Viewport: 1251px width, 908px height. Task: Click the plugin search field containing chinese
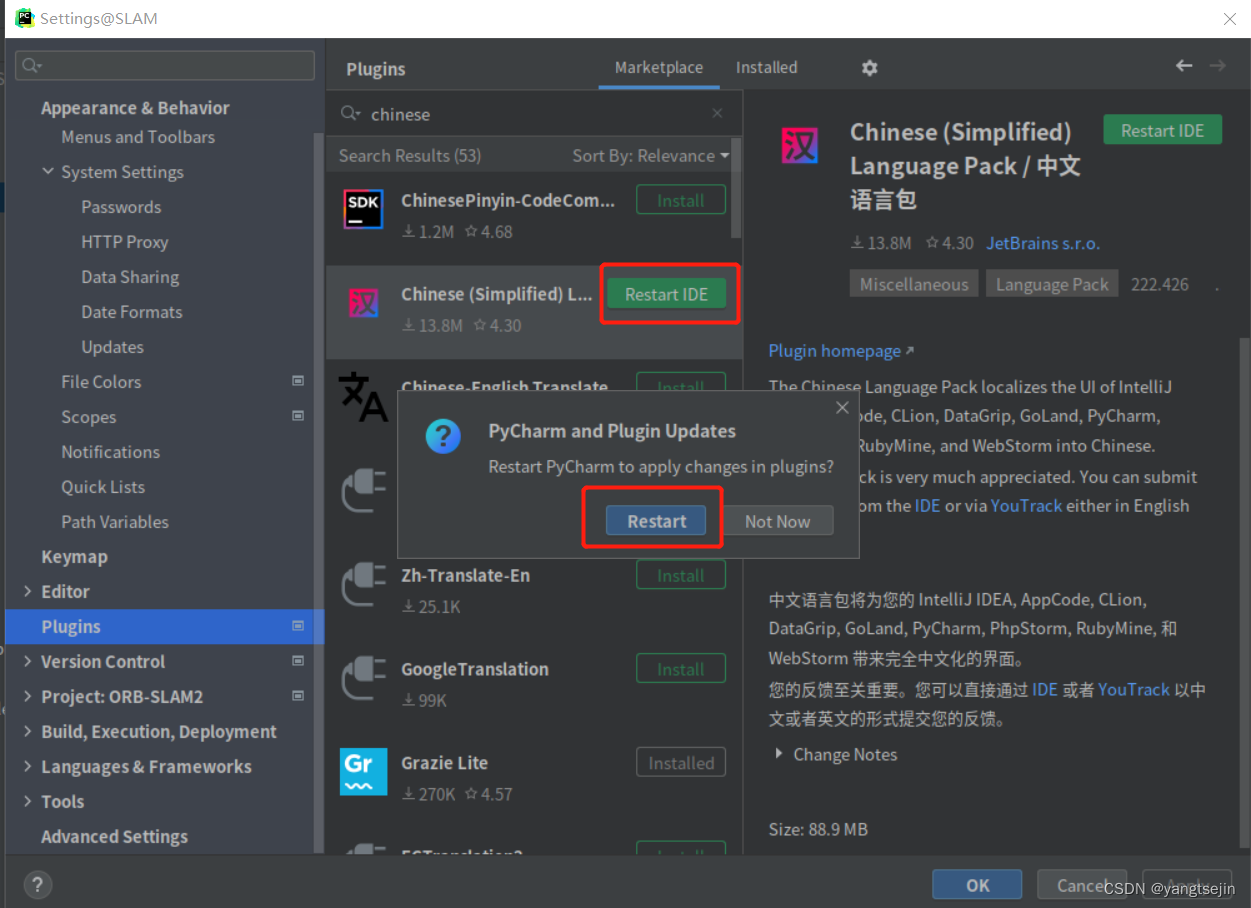[x=536, y=114]
